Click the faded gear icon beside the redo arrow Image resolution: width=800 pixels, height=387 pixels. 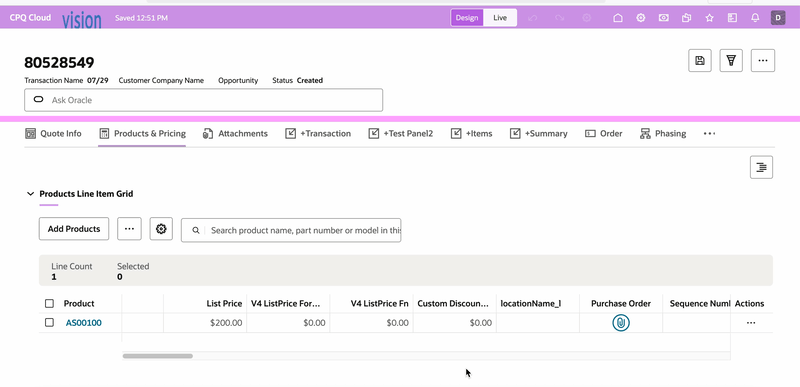click(587, 18)
